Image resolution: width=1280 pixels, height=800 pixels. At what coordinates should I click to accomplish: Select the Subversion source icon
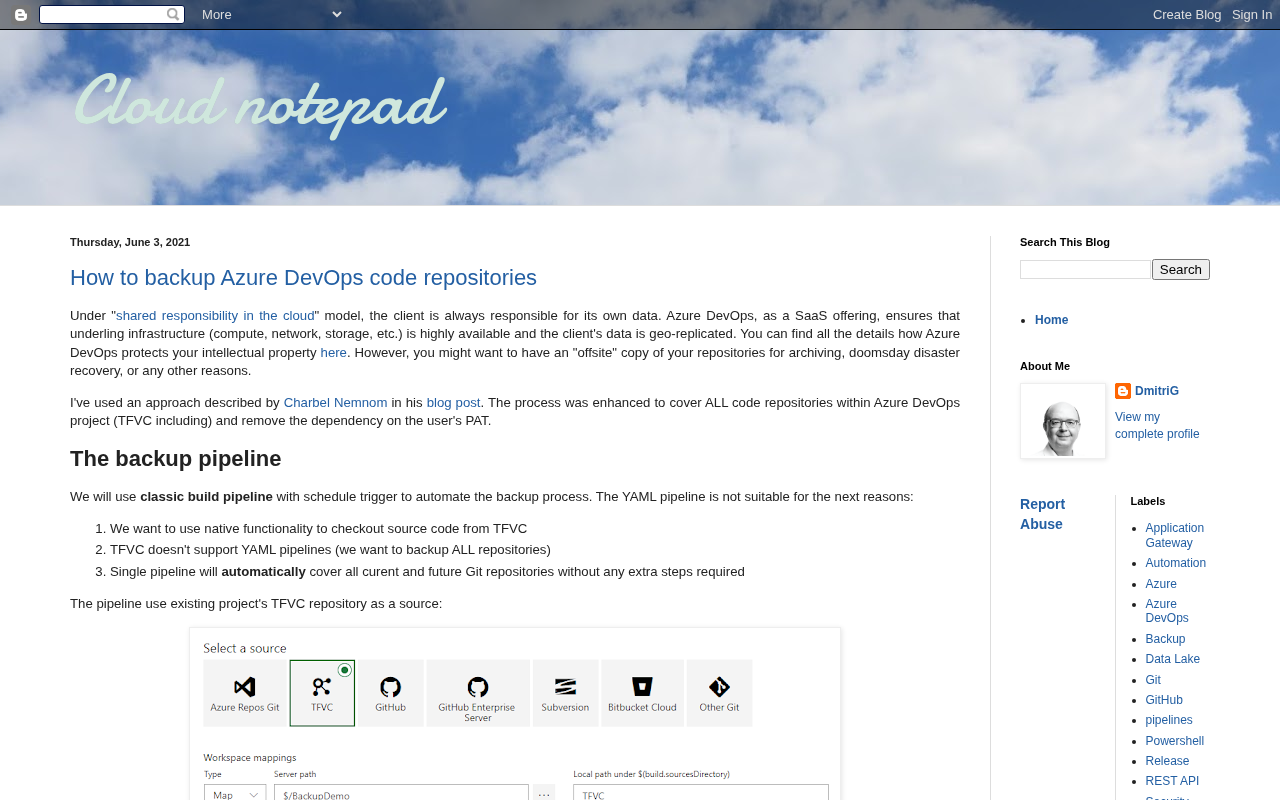(x=565, y=687)
